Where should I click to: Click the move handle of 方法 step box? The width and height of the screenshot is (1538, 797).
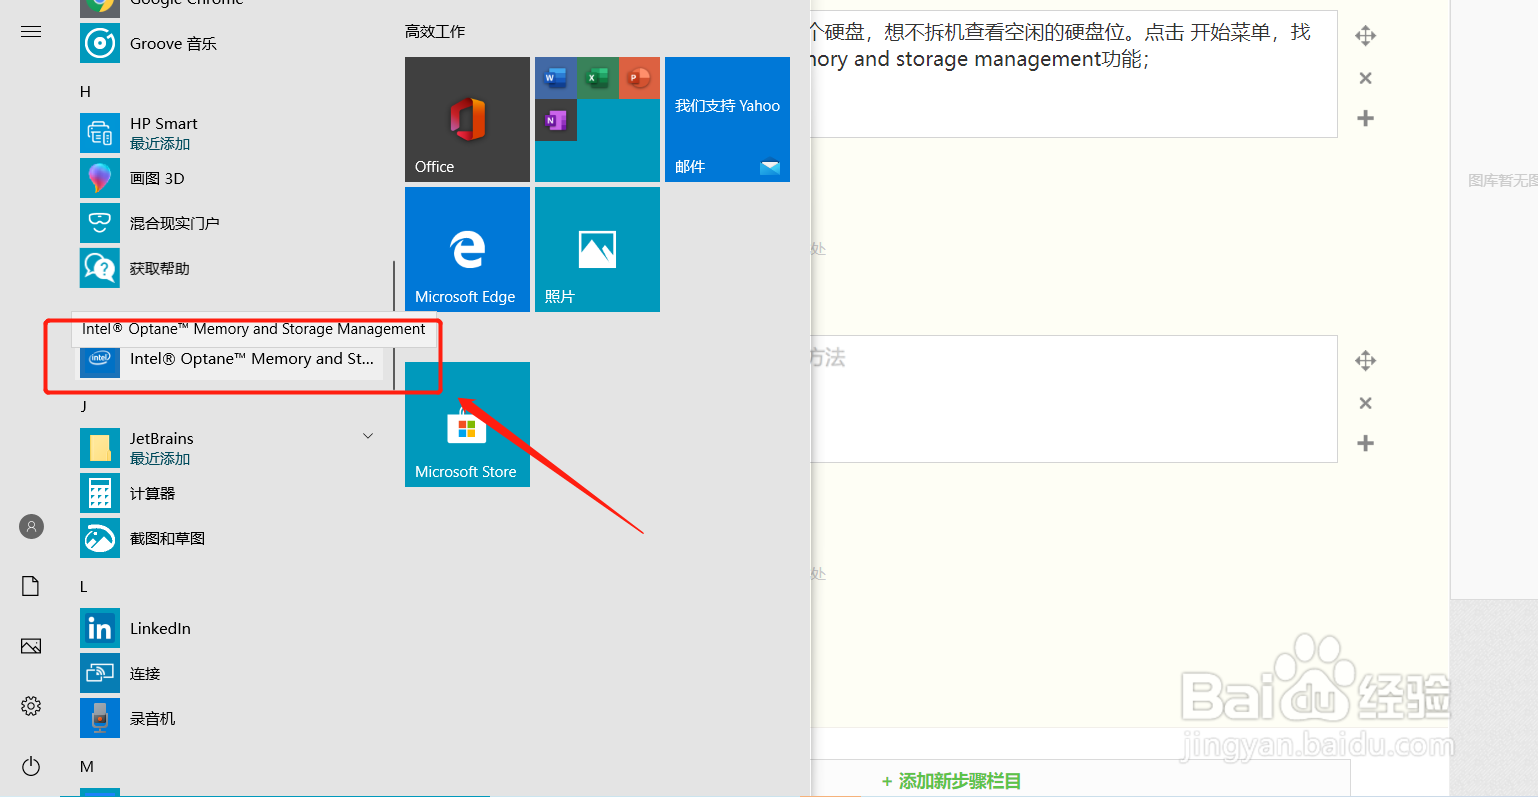tap(1365, 361)
